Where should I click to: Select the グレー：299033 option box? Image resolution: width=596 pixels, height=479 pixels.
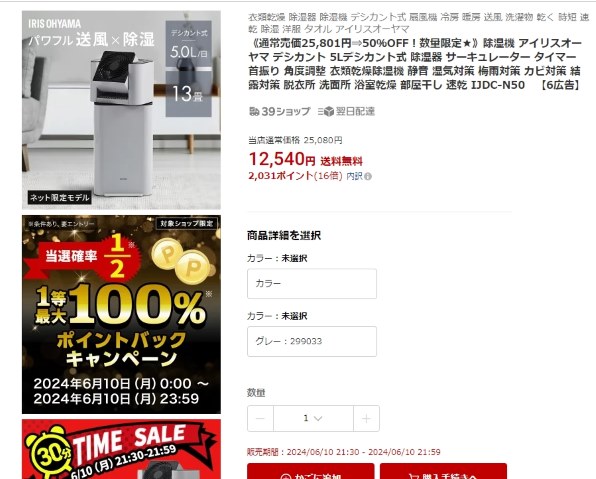pos(312,341)
